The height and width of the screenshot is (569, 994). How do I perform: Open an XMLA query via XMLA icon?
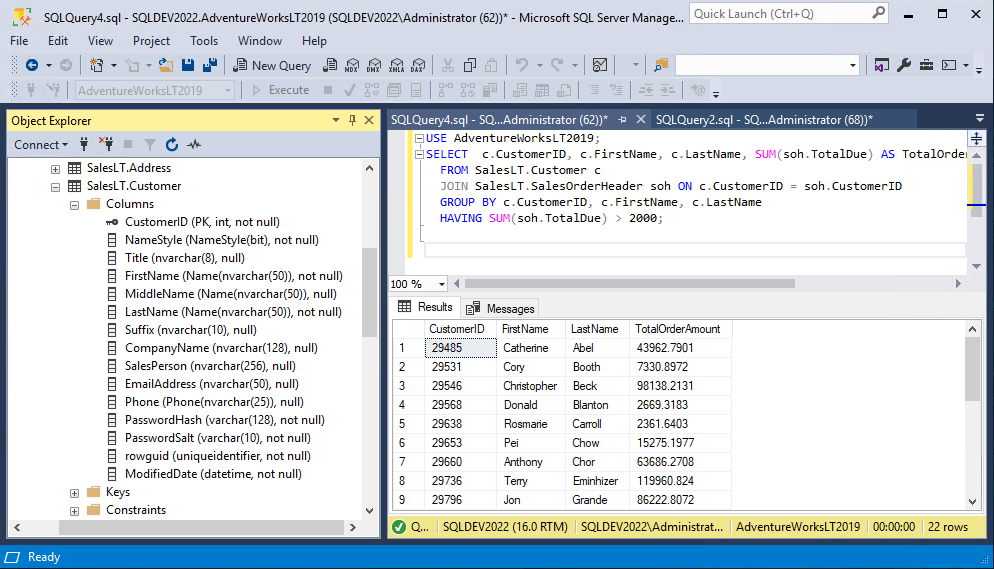click(396, 65)
